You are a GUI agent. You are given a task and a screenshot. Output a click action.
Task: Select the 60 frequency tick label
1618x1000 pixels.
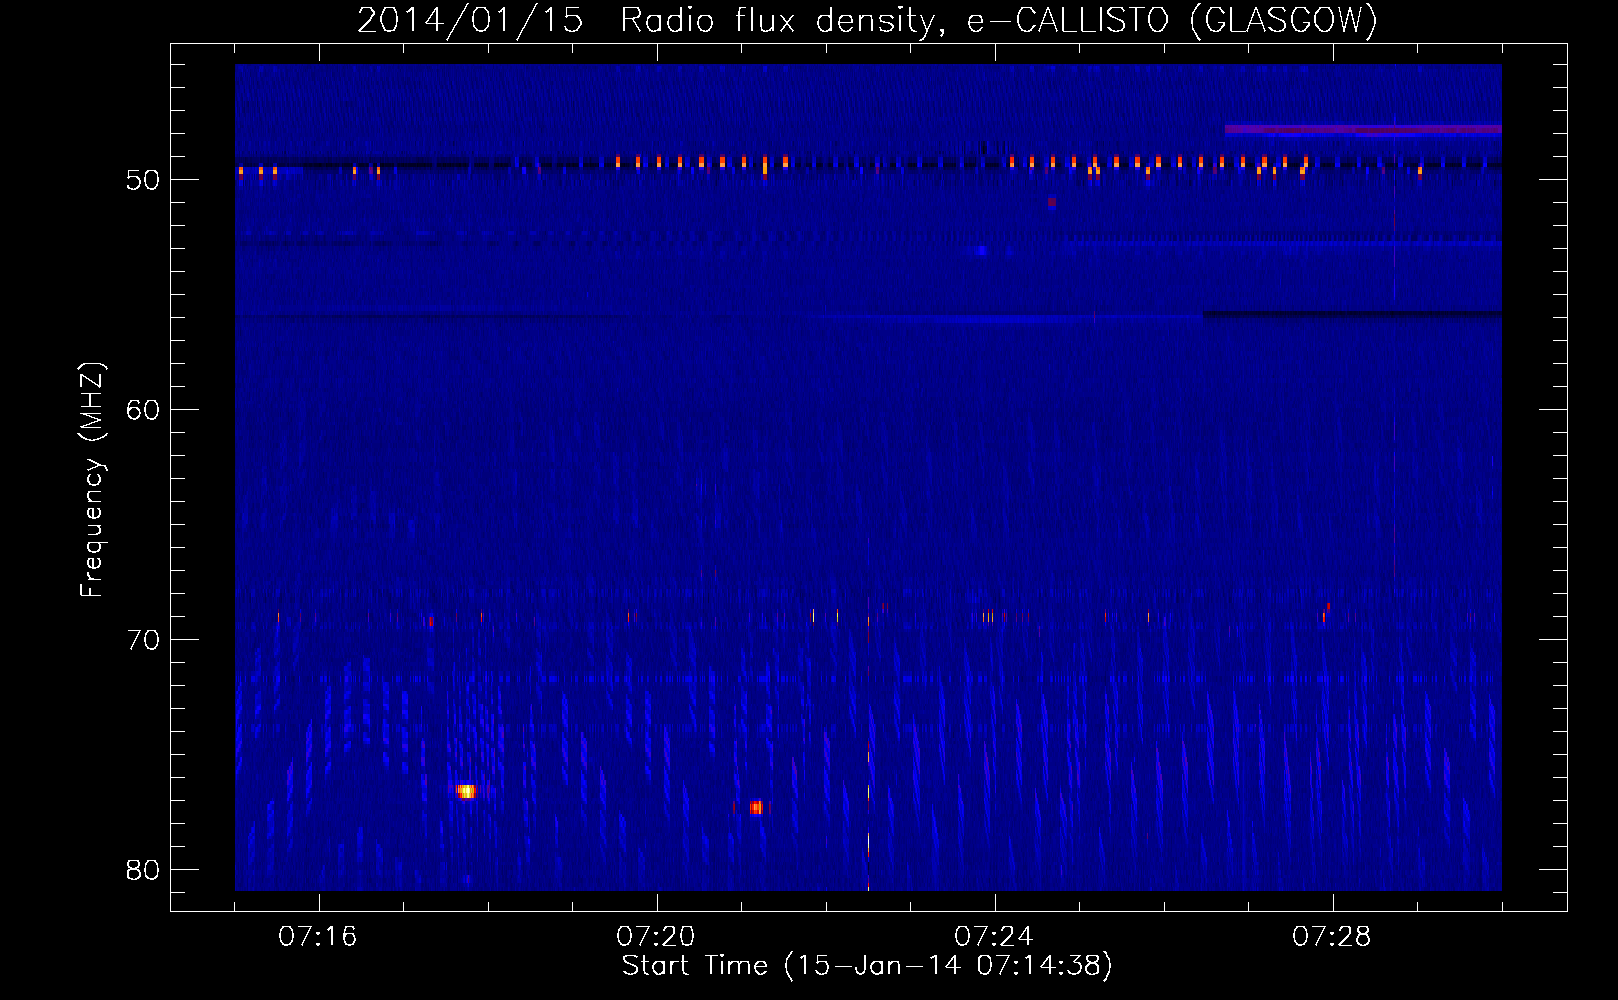(143, 410)
